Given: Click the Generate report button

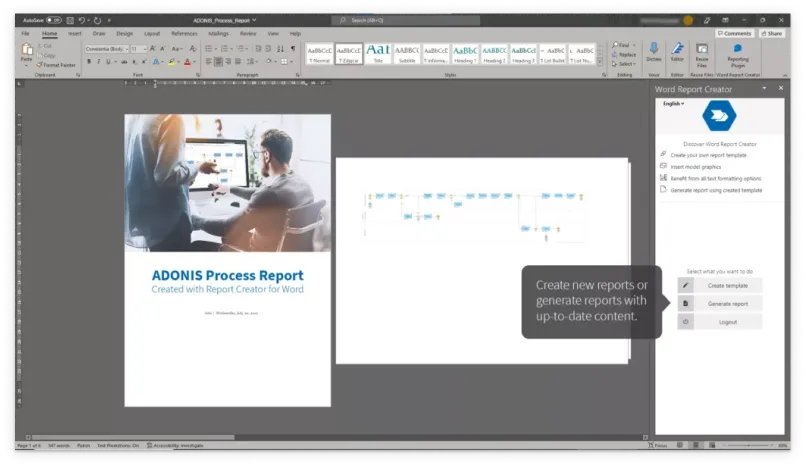Looking at the screenshot, I should [x=720, y=304].
